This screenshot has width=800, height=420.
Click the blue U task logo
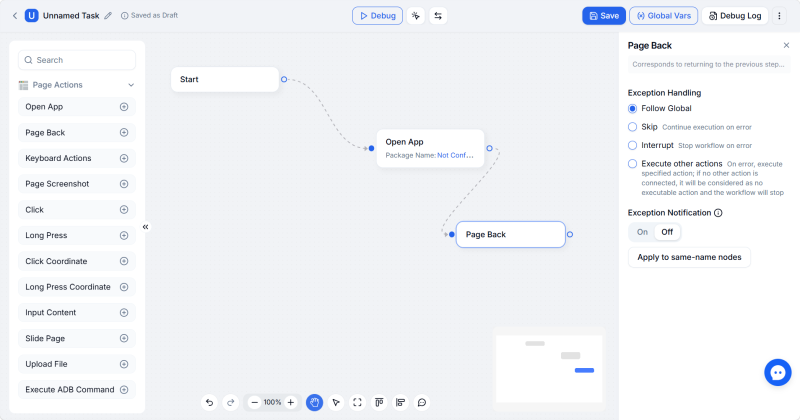[x=32, y=16]
